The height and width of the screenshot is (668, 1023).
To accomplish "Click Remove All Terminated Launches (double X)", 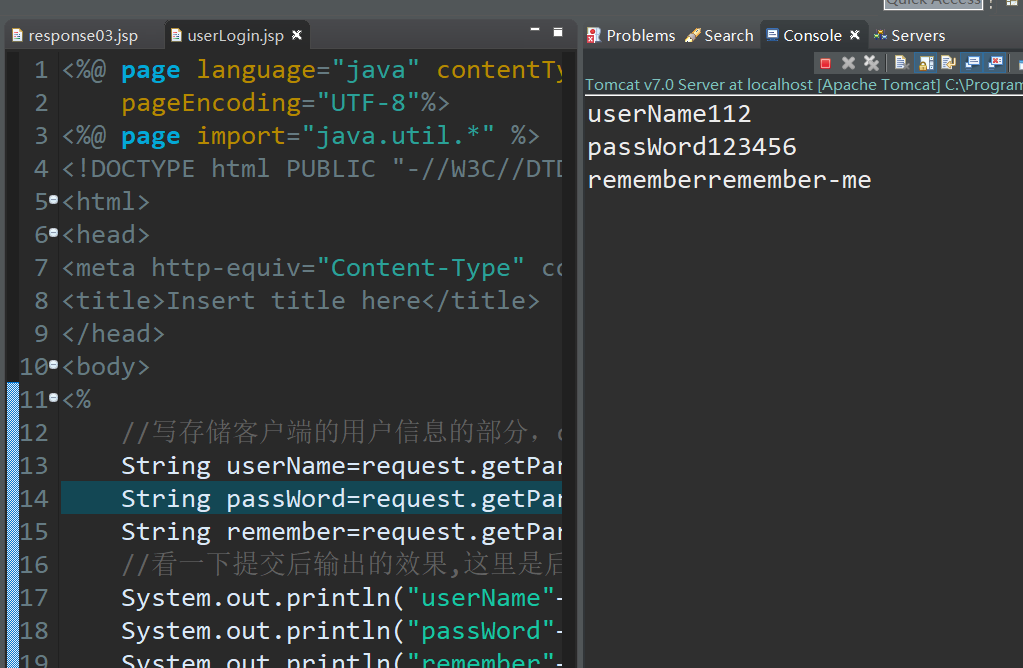I will coord(871,63).
